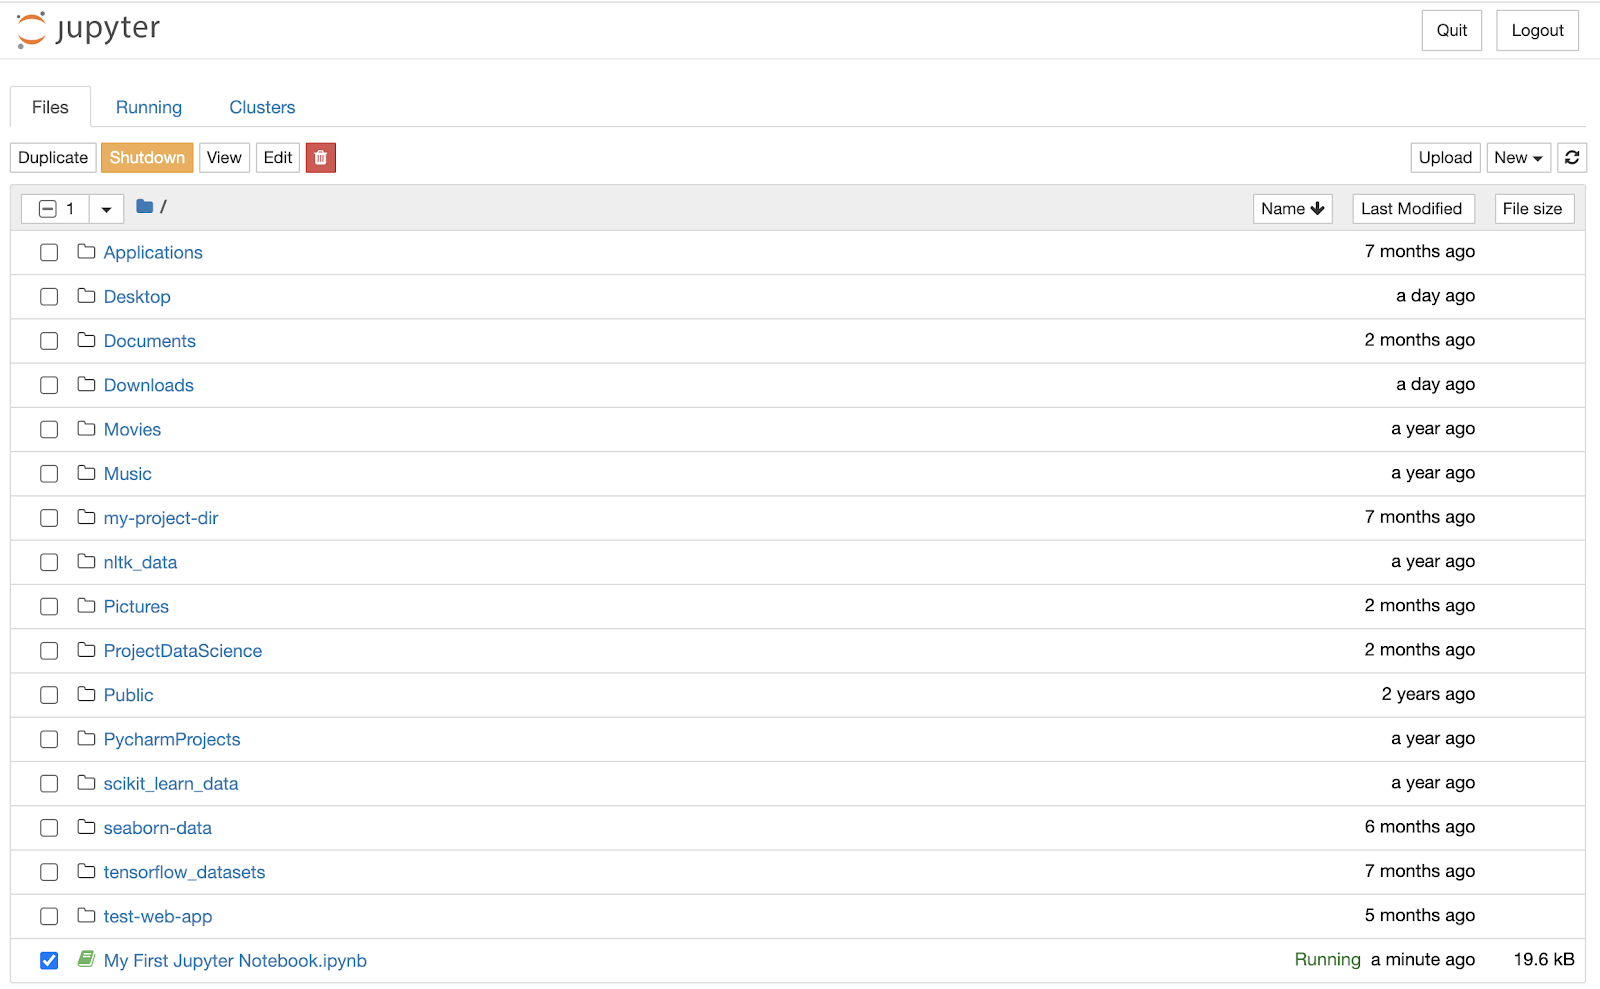Switch to the Running tab
This screenshot has width=1600, height=989.
coord(149,107)
